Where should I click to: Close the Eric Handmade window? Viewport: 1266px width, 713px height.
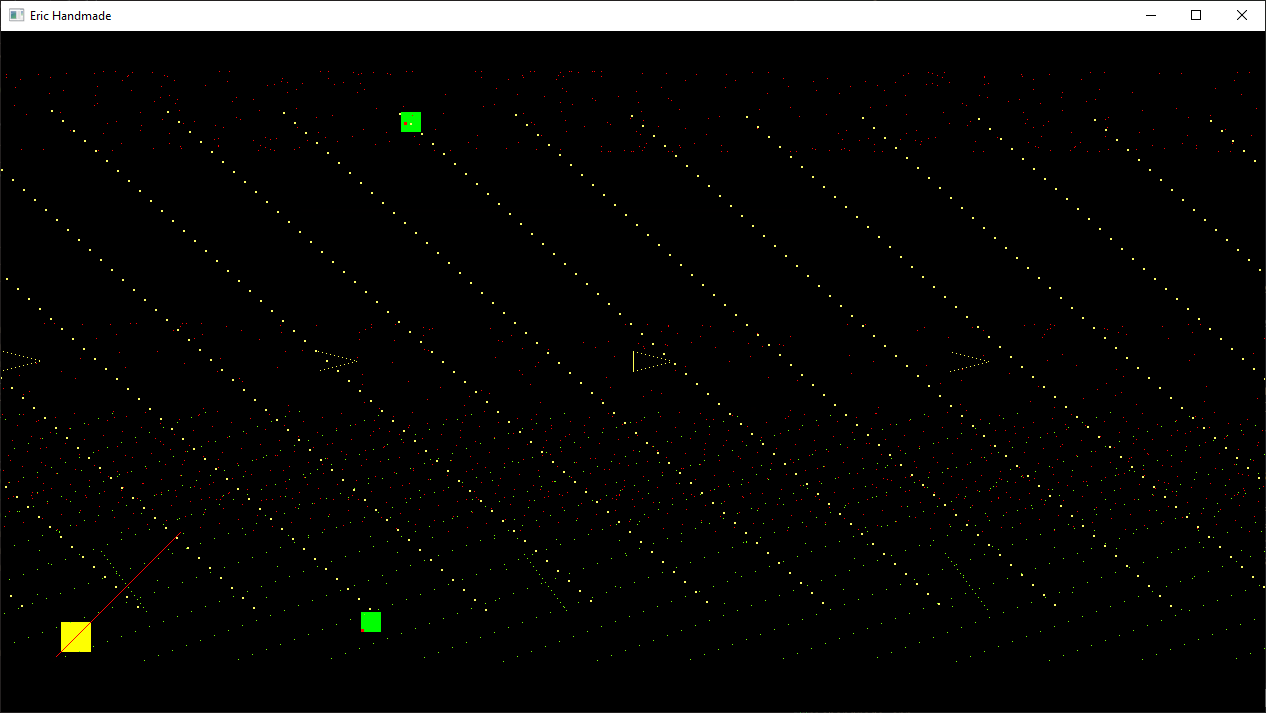[1242, 15]
